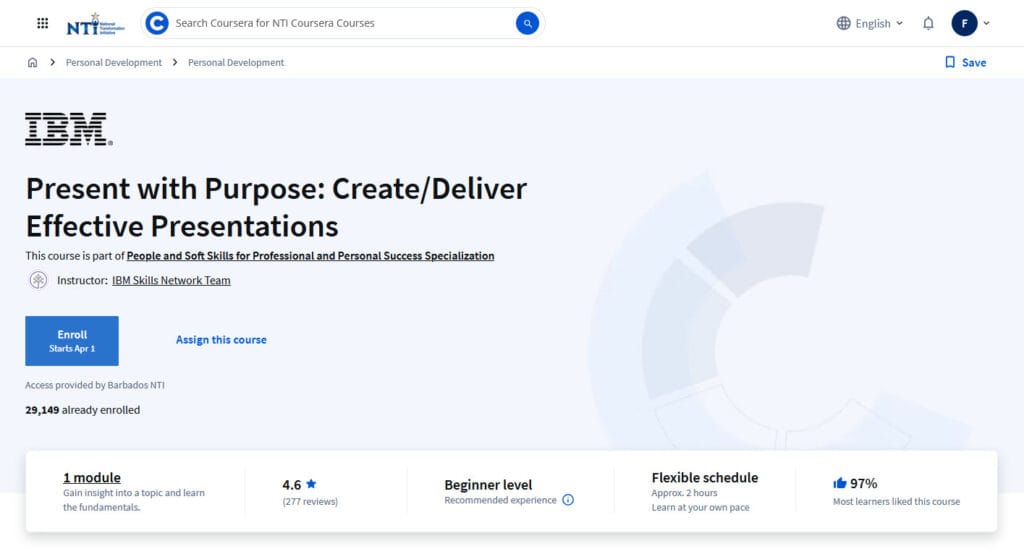The image size is (1024, 554).
Task: Click the instructor avatar icon
Action: point(38,280)
